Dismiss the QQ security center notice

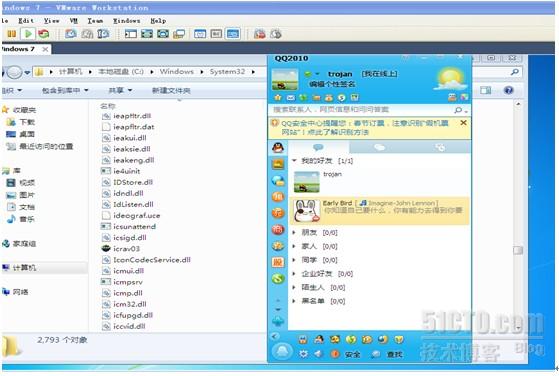tap(463, 123)
